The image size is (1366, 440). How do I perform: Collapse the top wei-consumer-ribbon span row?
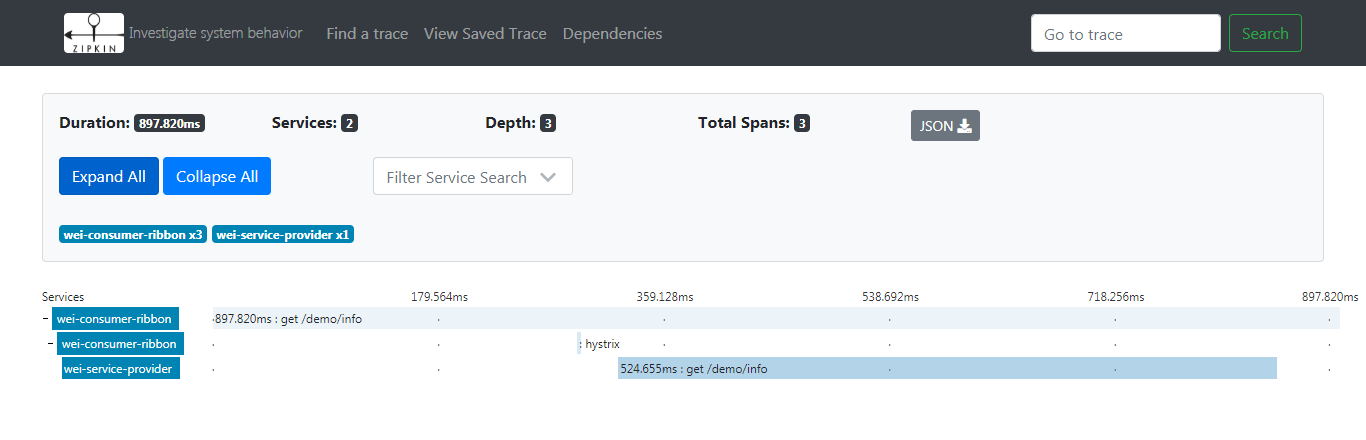tap(46, 319)
